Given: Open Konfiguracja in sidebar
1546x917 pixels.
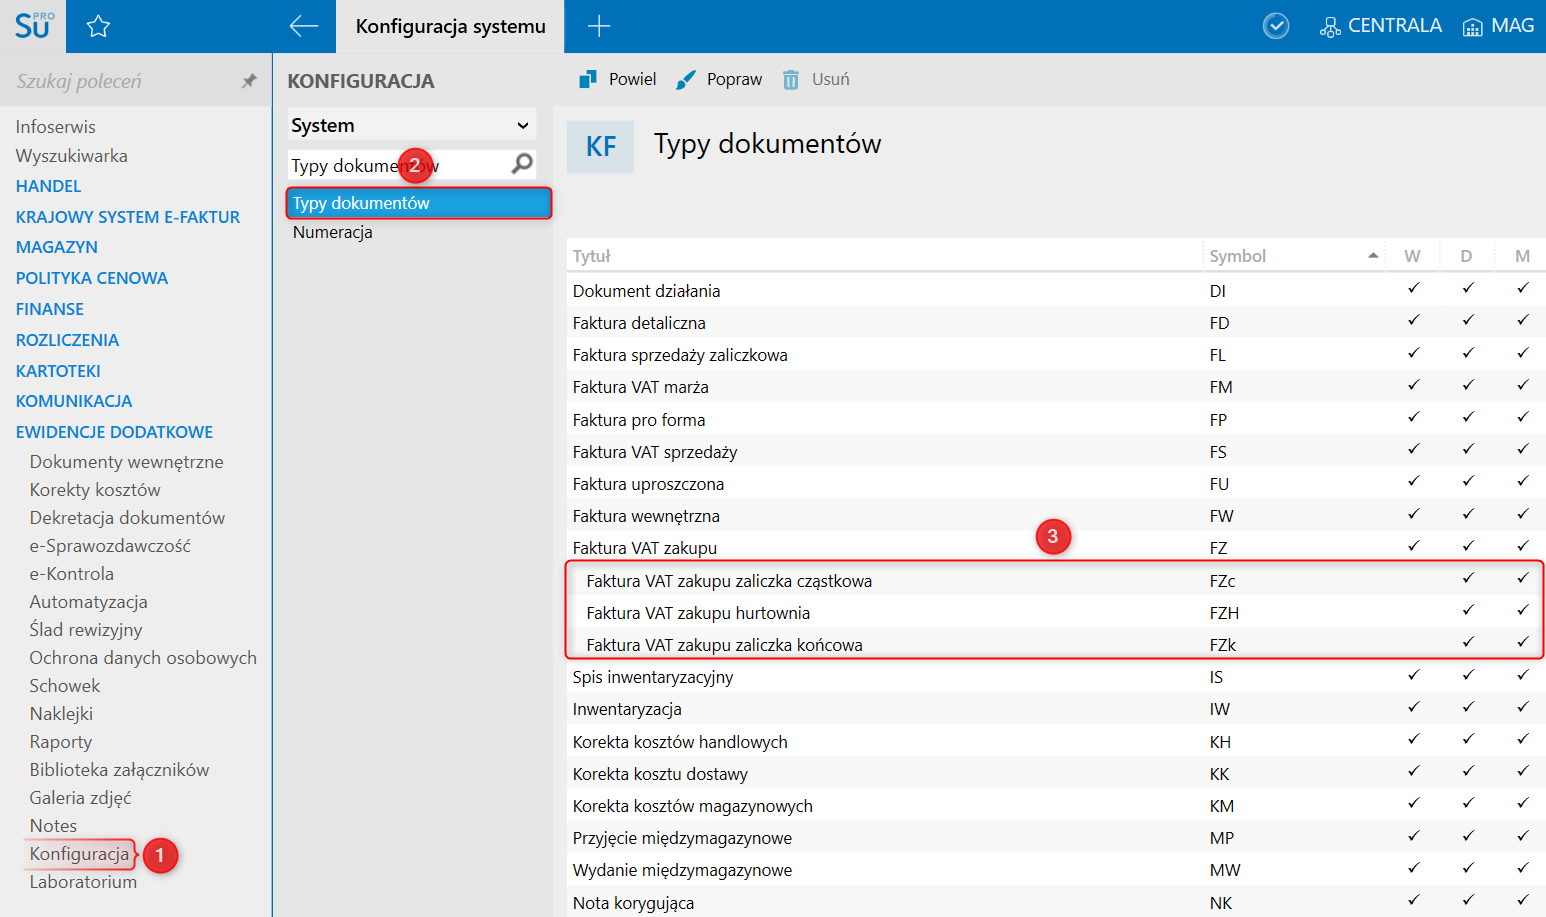Looking at the screenshot, I should [79, 854].
